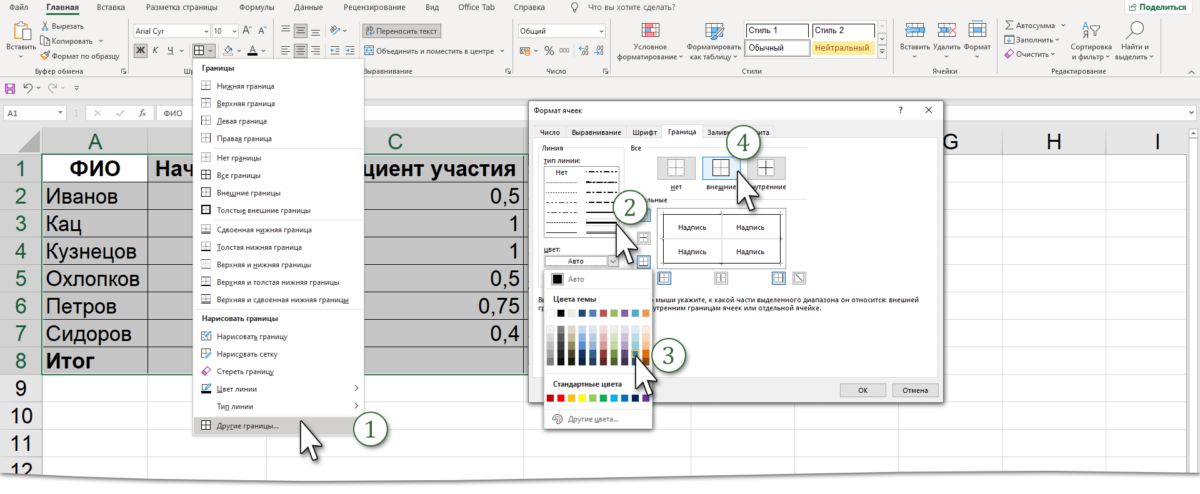Click the AutoSum sigma icon
Screen dimensions: 1200x494
(1009, 24)
